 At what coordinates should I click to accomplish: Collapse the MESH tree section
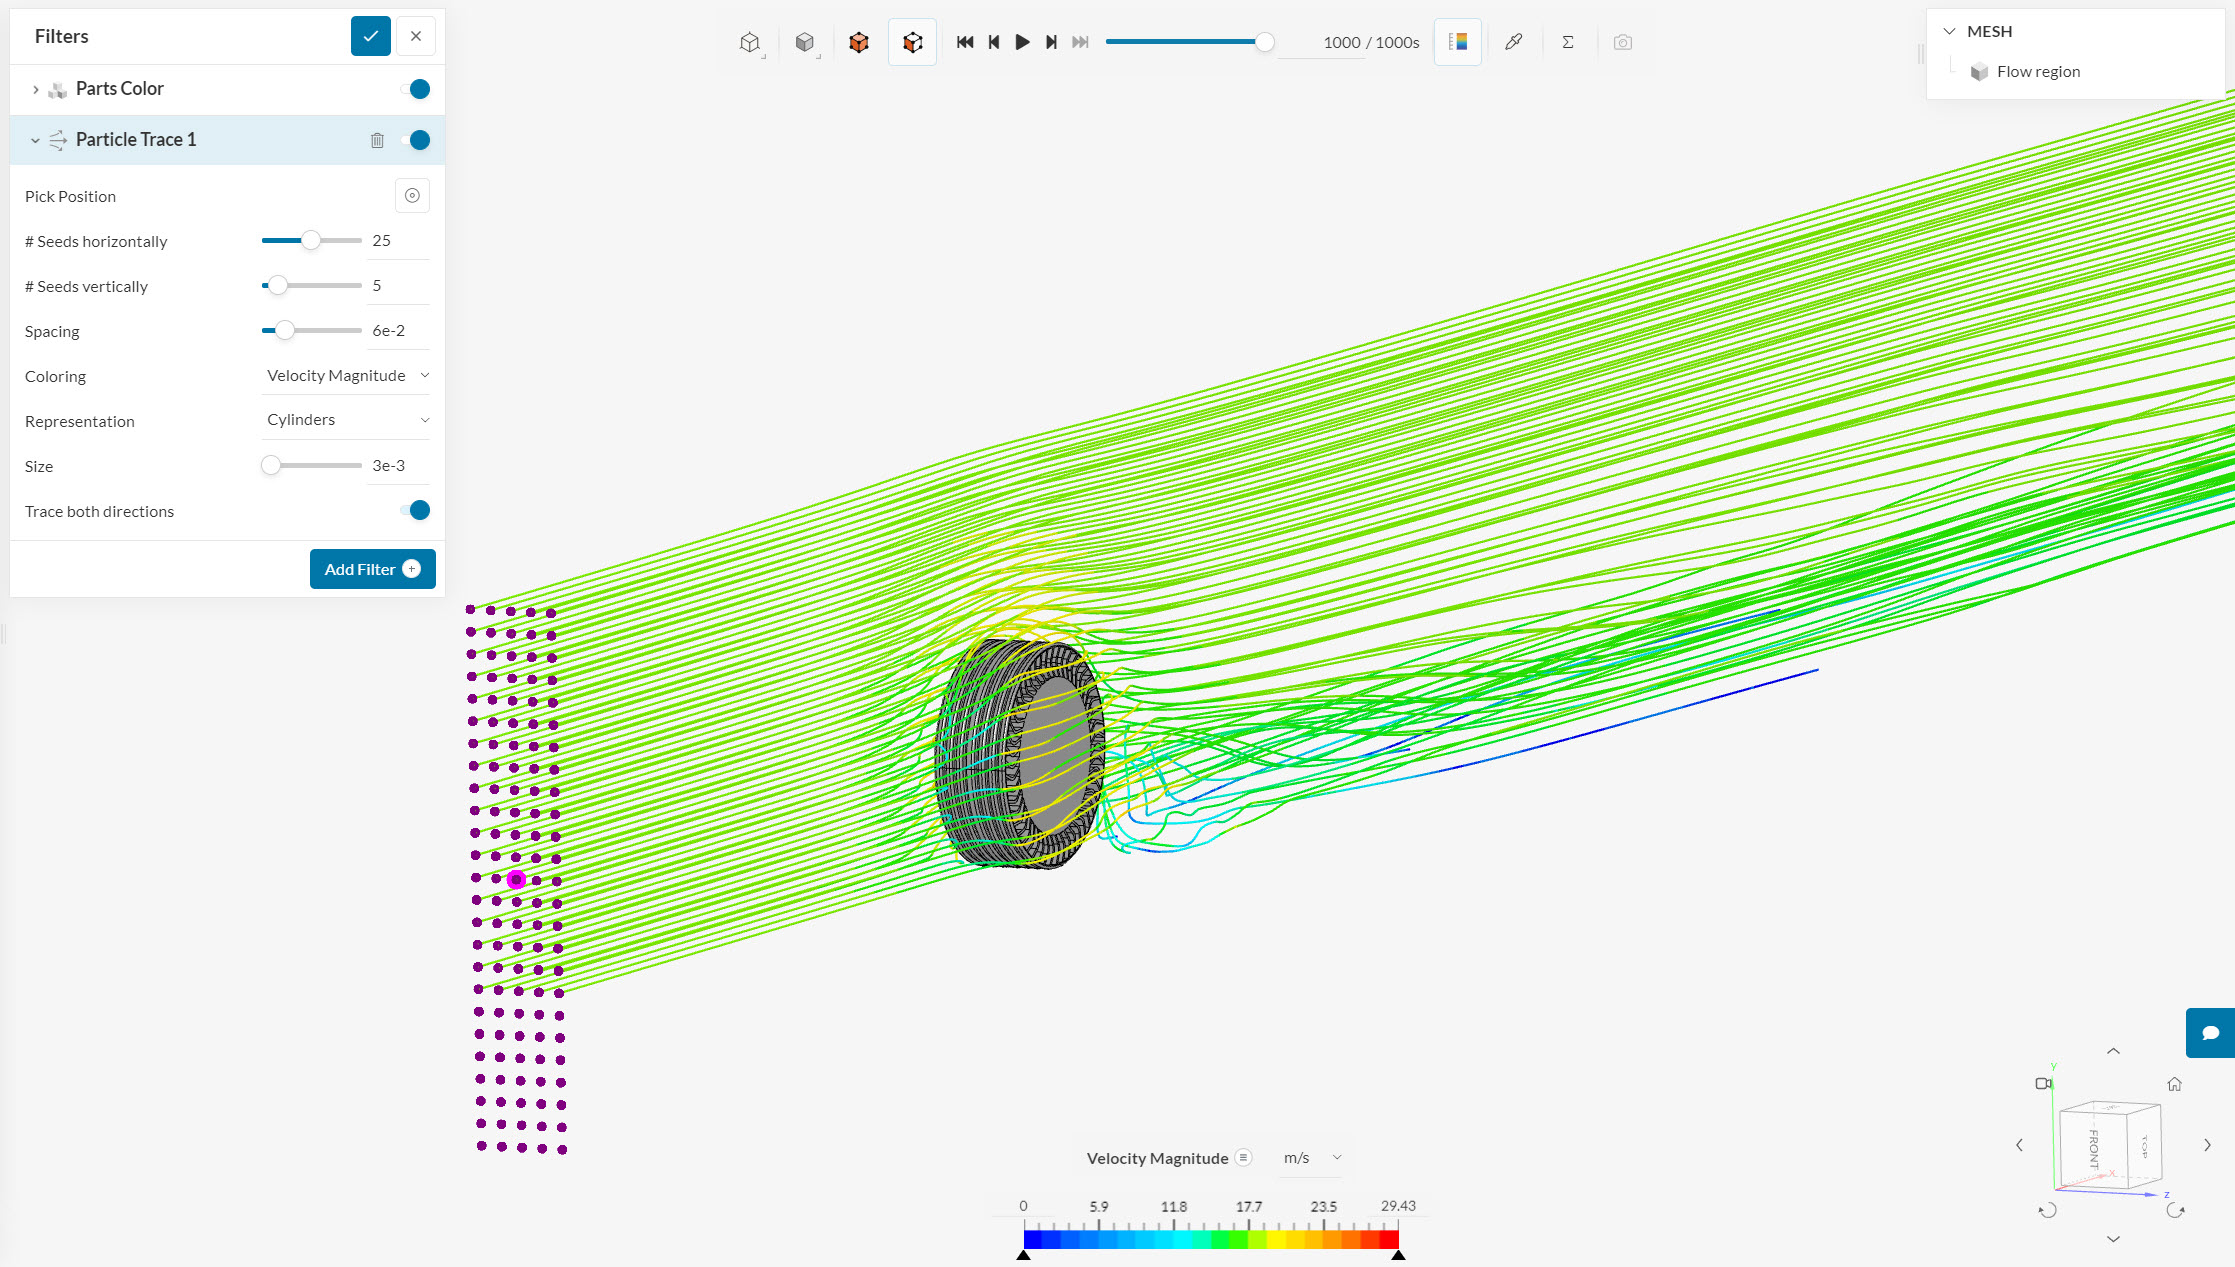click(1948, 31)
